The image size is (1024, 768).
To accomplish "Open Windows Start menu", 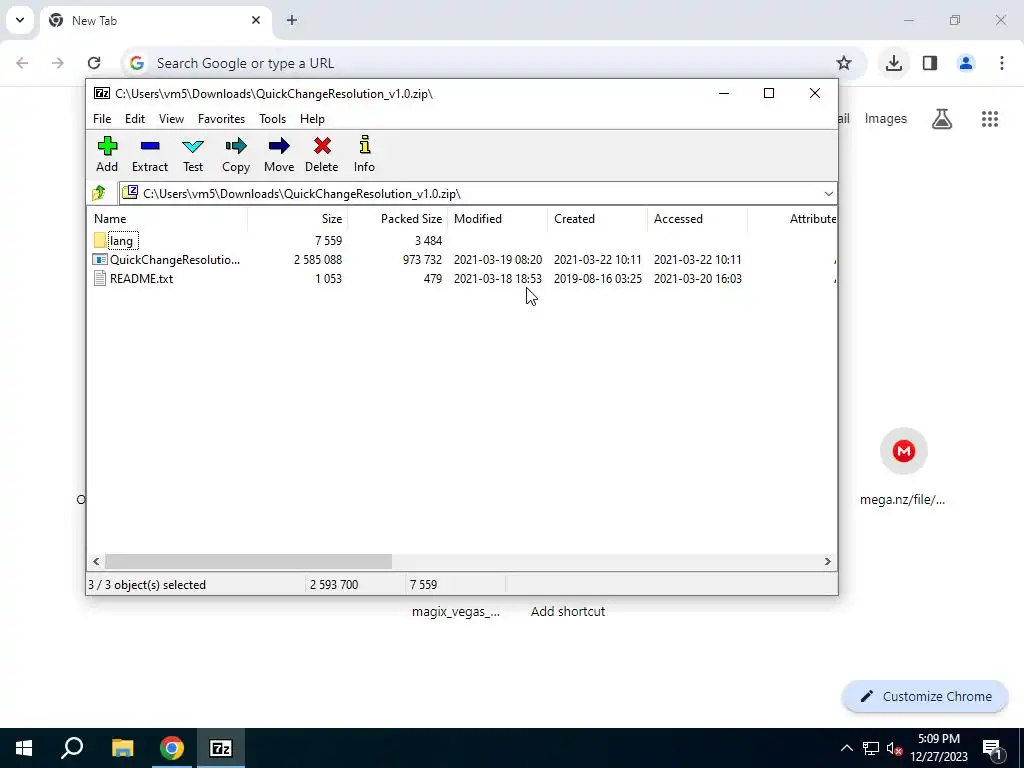I will pos(24,748).
